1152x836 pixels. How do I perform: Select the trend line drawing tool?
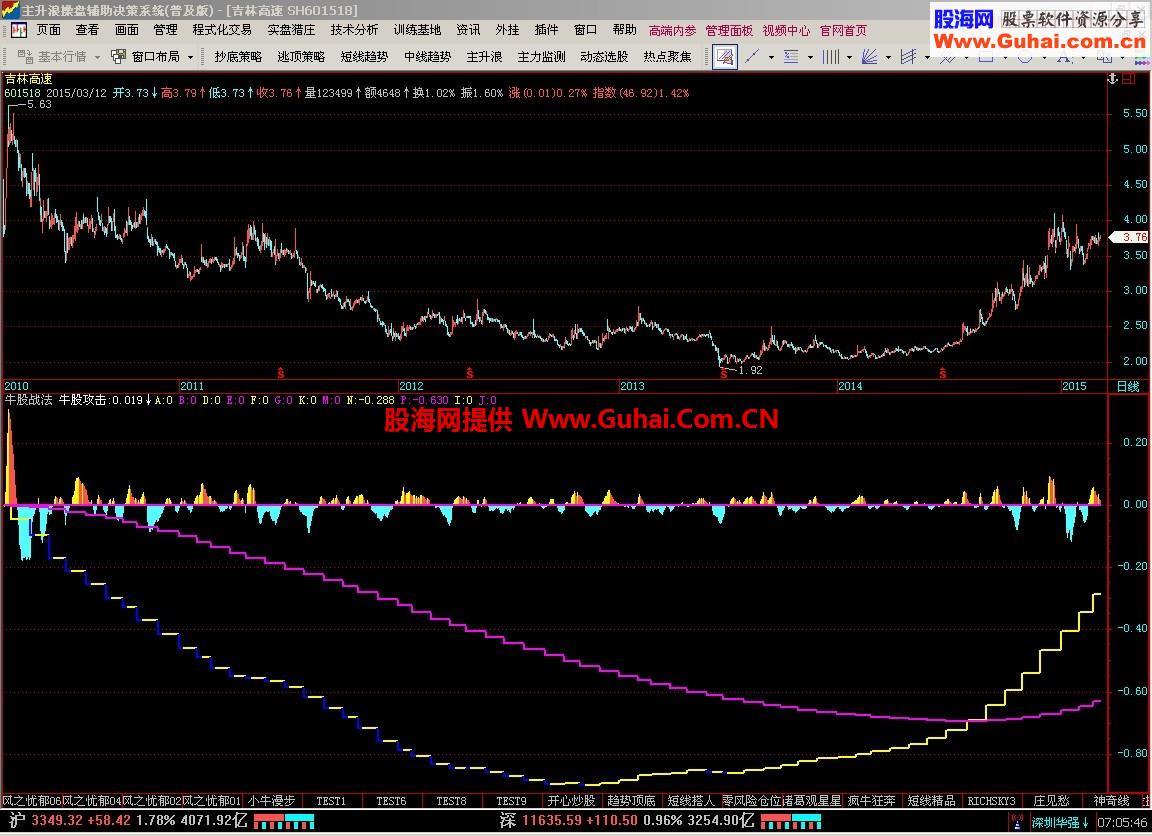752,57
